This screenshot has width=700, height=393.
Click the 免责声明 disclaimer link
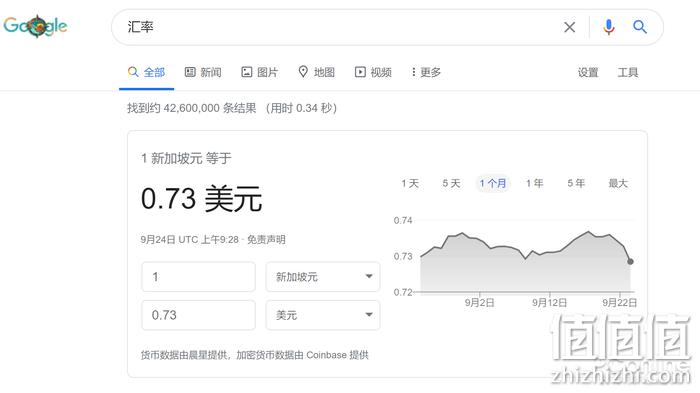pos(266,240)
